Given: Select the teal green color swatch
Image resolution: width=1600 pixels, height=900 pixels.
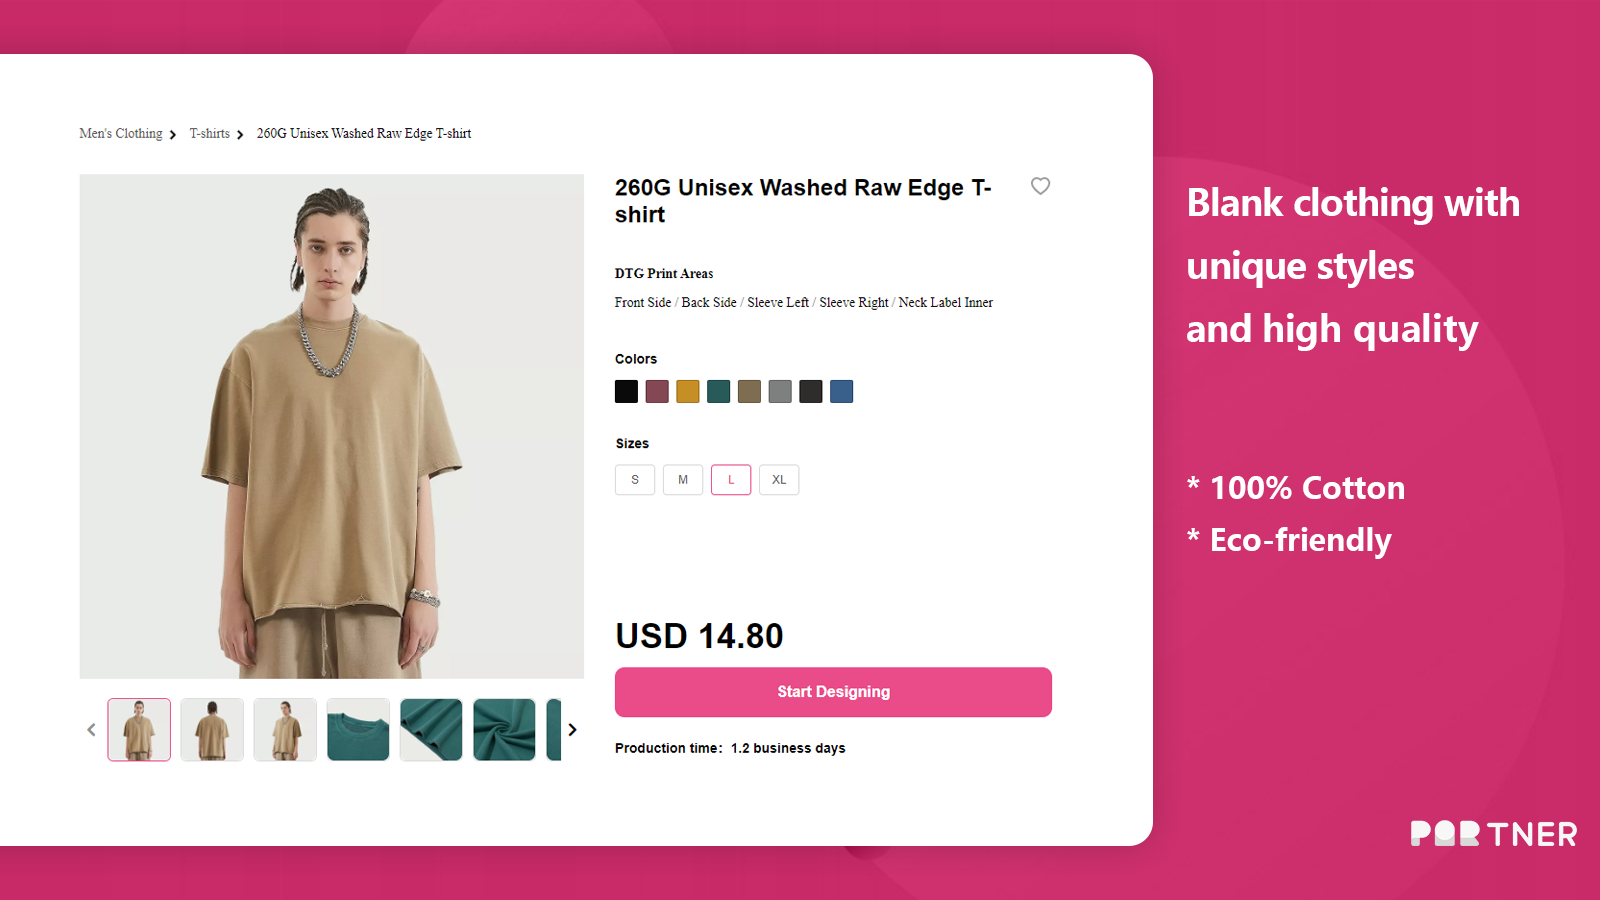Looking at the screenshot, I should (719, 392).
